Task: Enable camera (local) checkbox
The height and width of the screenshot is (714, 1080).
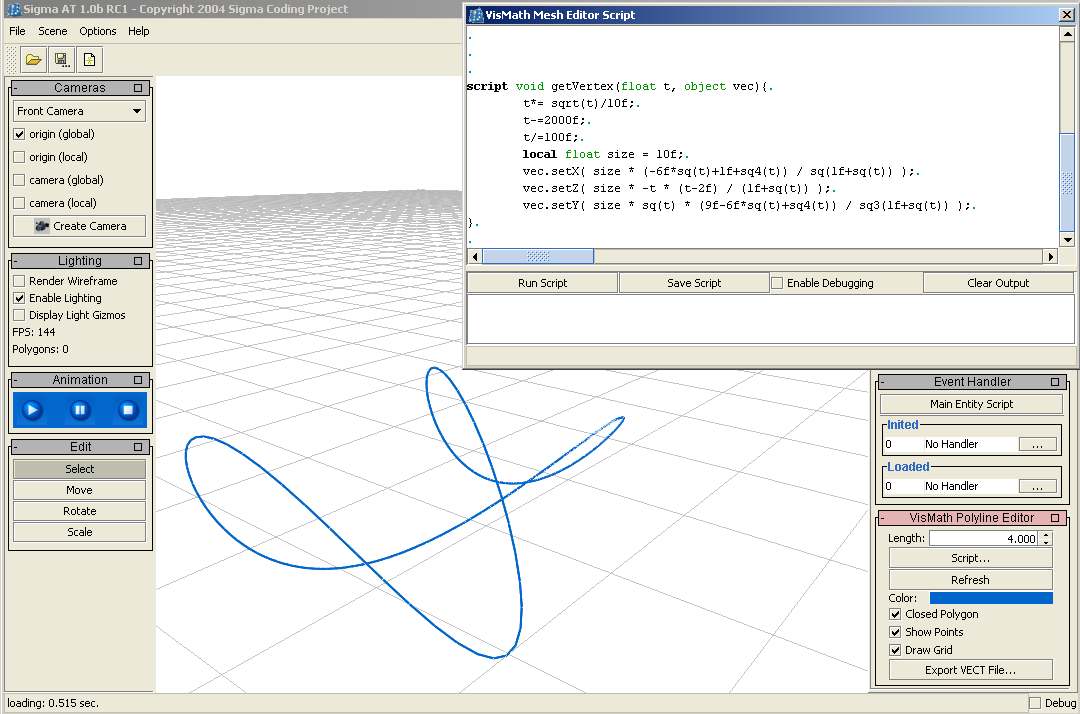Action: point(19,203)
